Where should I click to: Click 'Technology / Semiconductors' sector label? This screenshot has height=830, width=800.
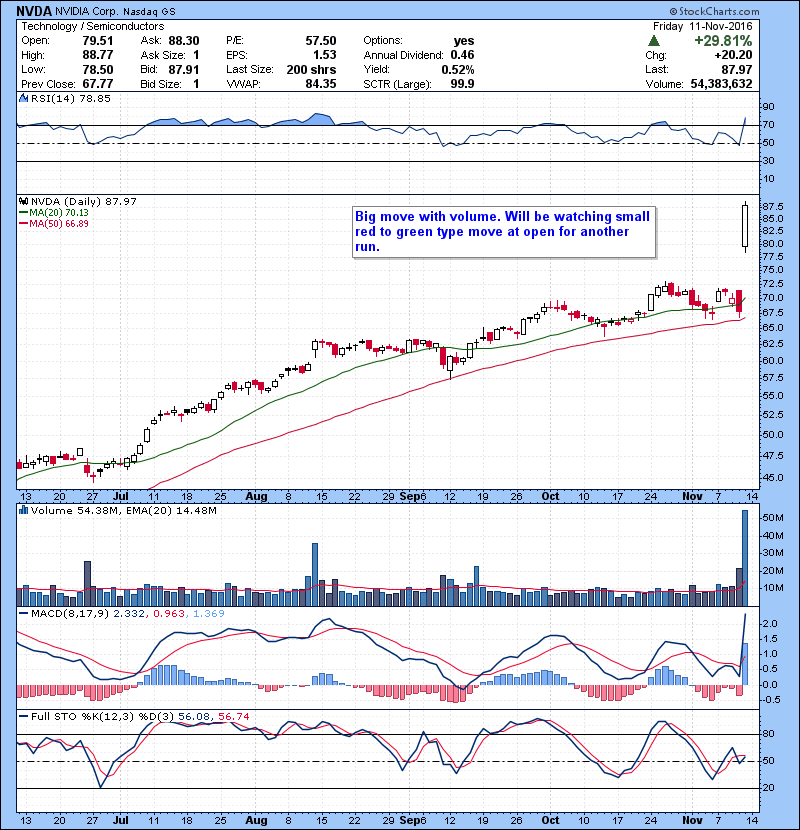pos(93,26)
